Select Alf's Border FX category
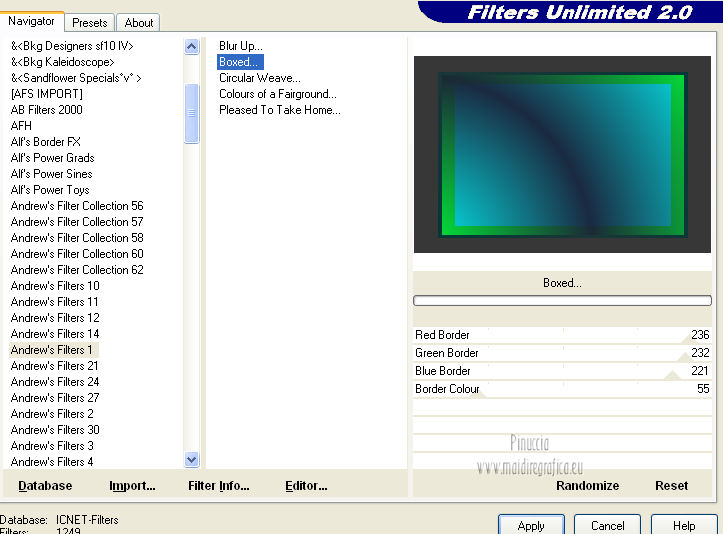 46,142
